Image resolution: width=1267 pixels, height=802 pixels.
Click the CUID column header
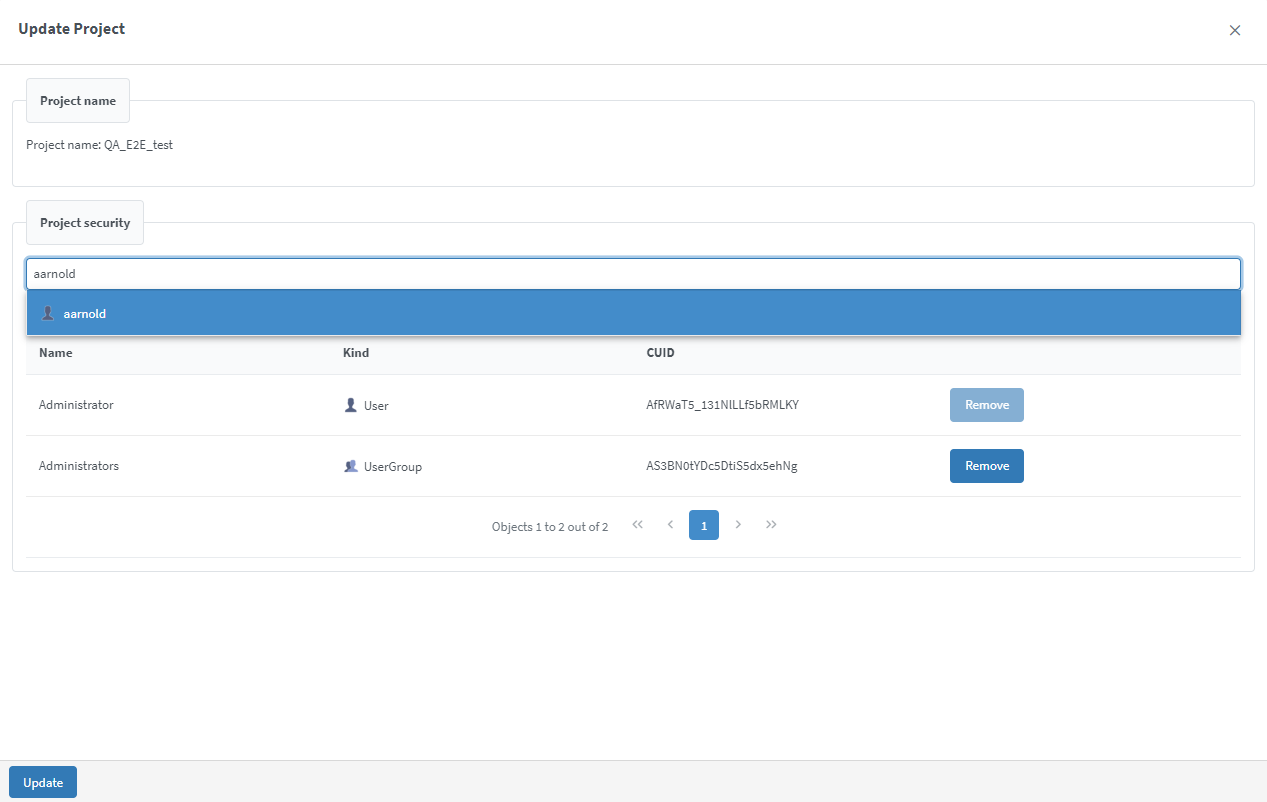pos(660,352)
